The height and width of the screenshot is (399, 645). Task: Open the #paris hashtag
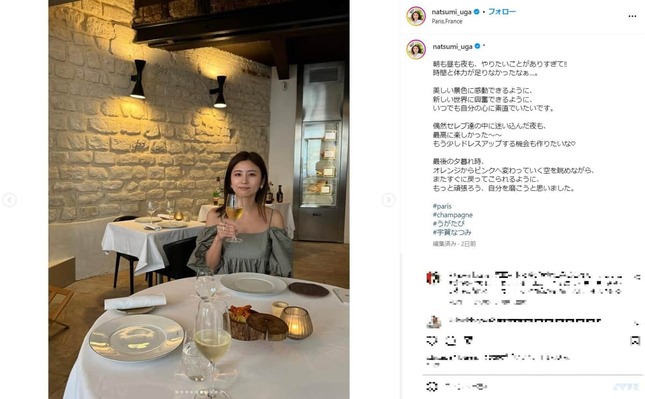(x=442, y=206)
